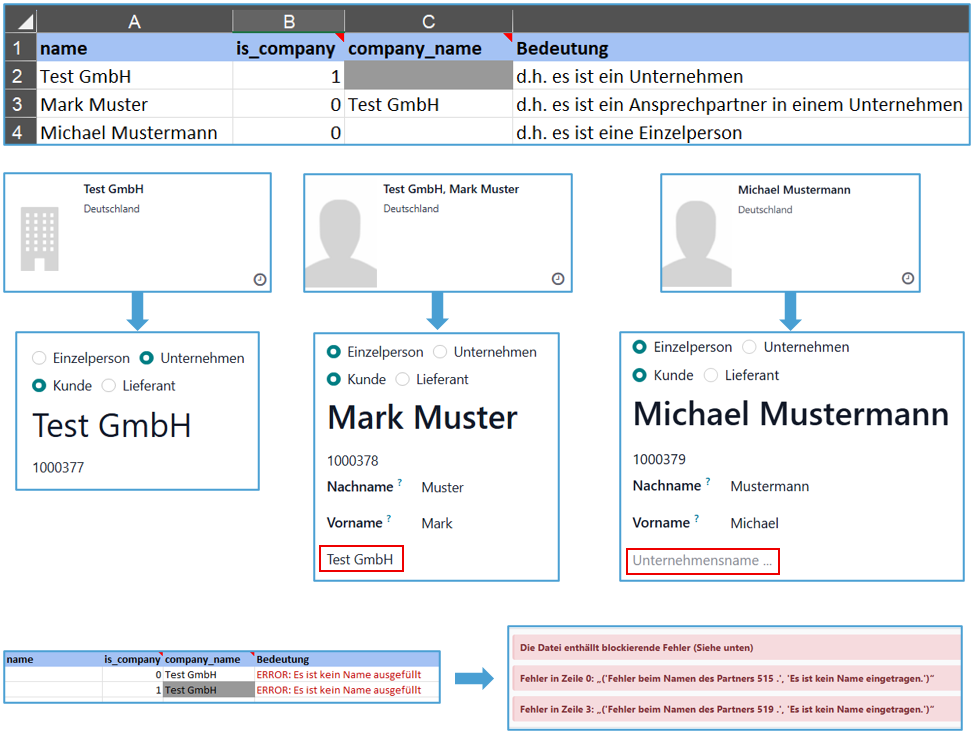Select row 3 header in the spreadsheet
This screenshot has width=974, height=736.
[x=17, y=104]
